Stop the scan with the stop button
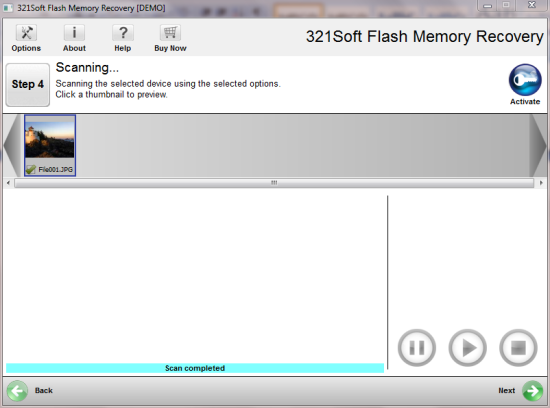Image resolution: width=550 pixels, height=408 pixels. [x=518, y=348]
